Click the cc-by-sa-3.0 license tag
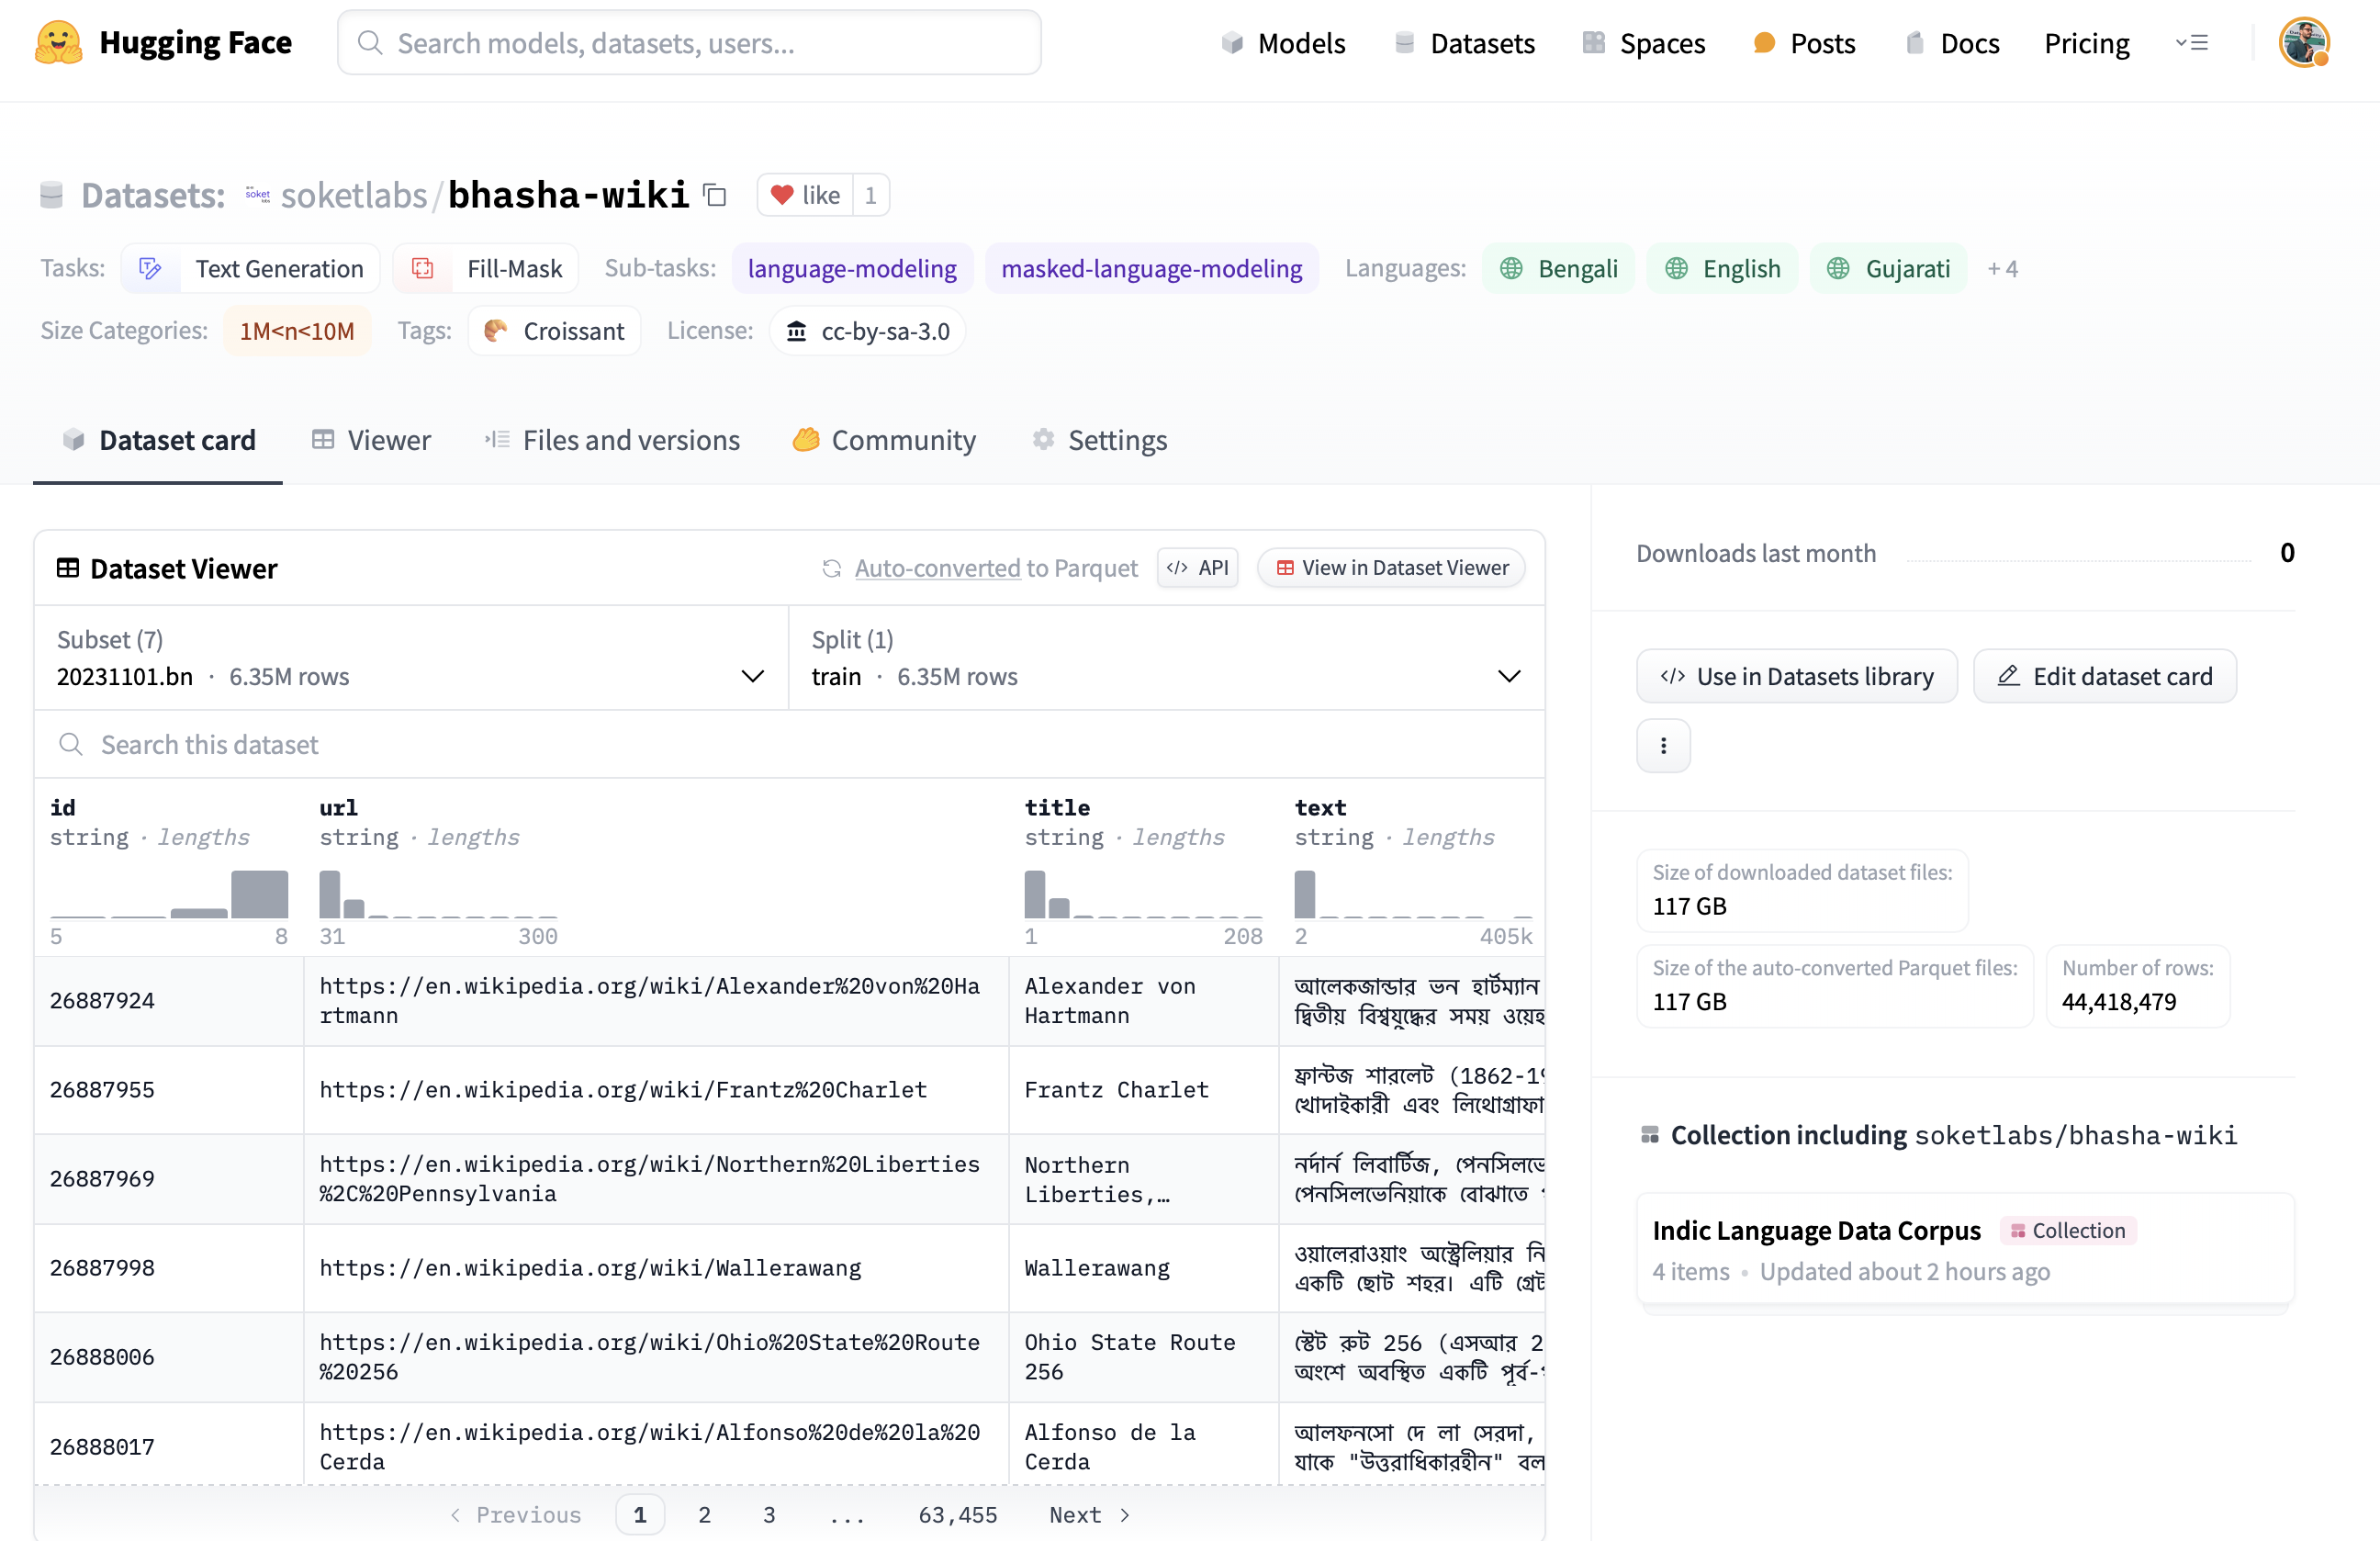 tap(867, 331)
